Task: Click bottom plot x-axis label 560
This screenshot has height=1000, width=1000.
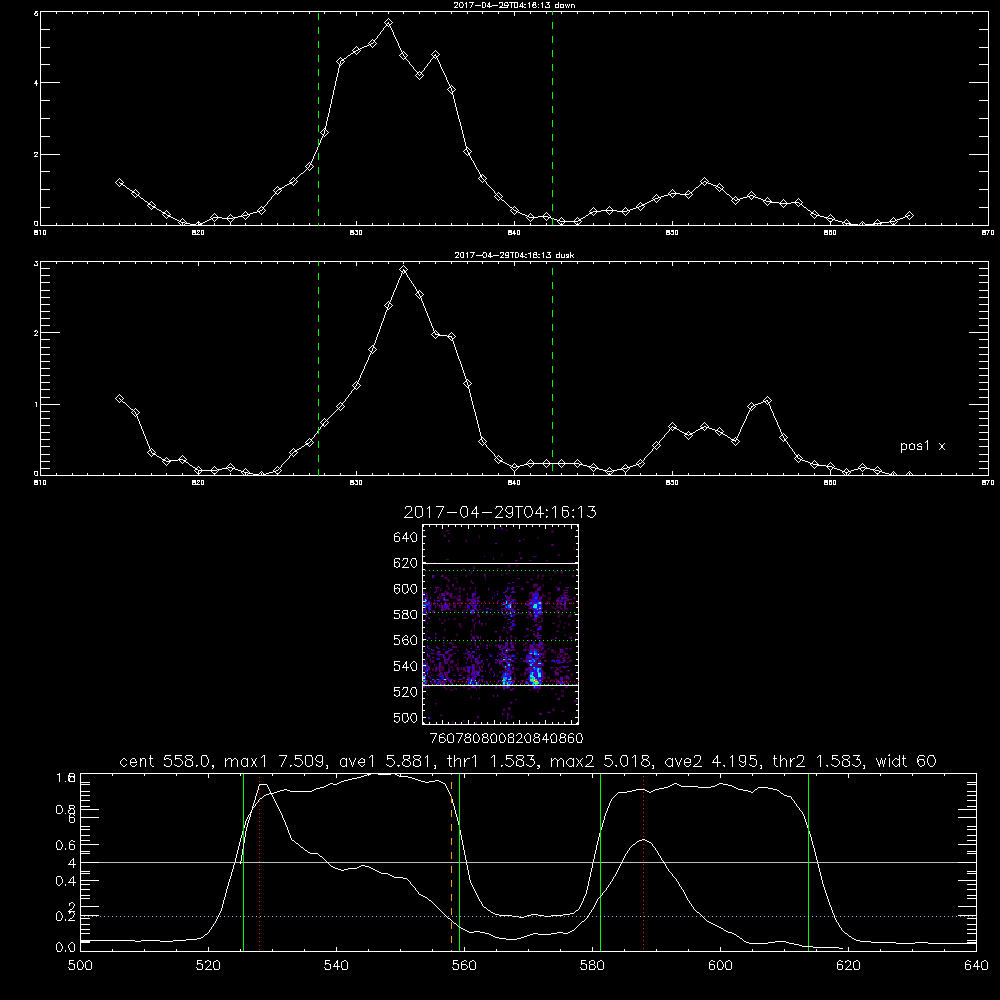Action: [464, 966]
